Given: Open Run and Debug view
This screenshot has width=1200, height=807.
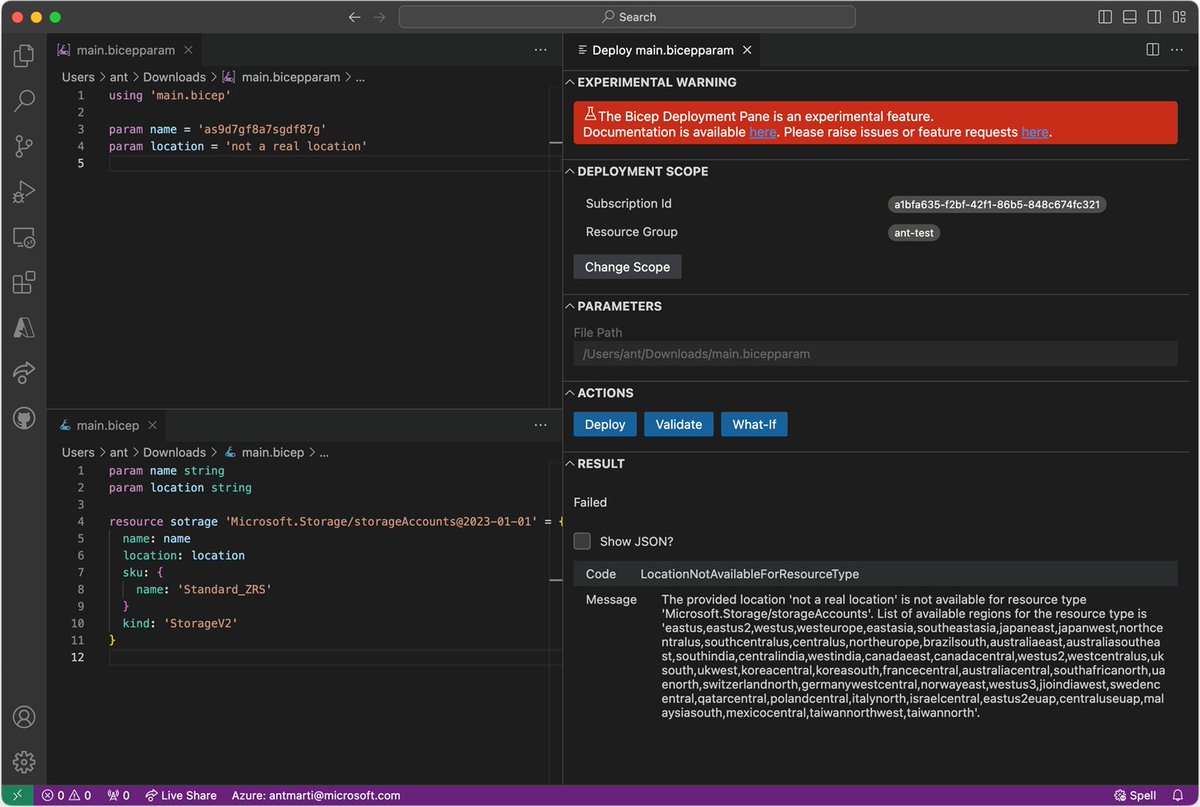Looking at the screenshot, I should [x=24, y=192].
